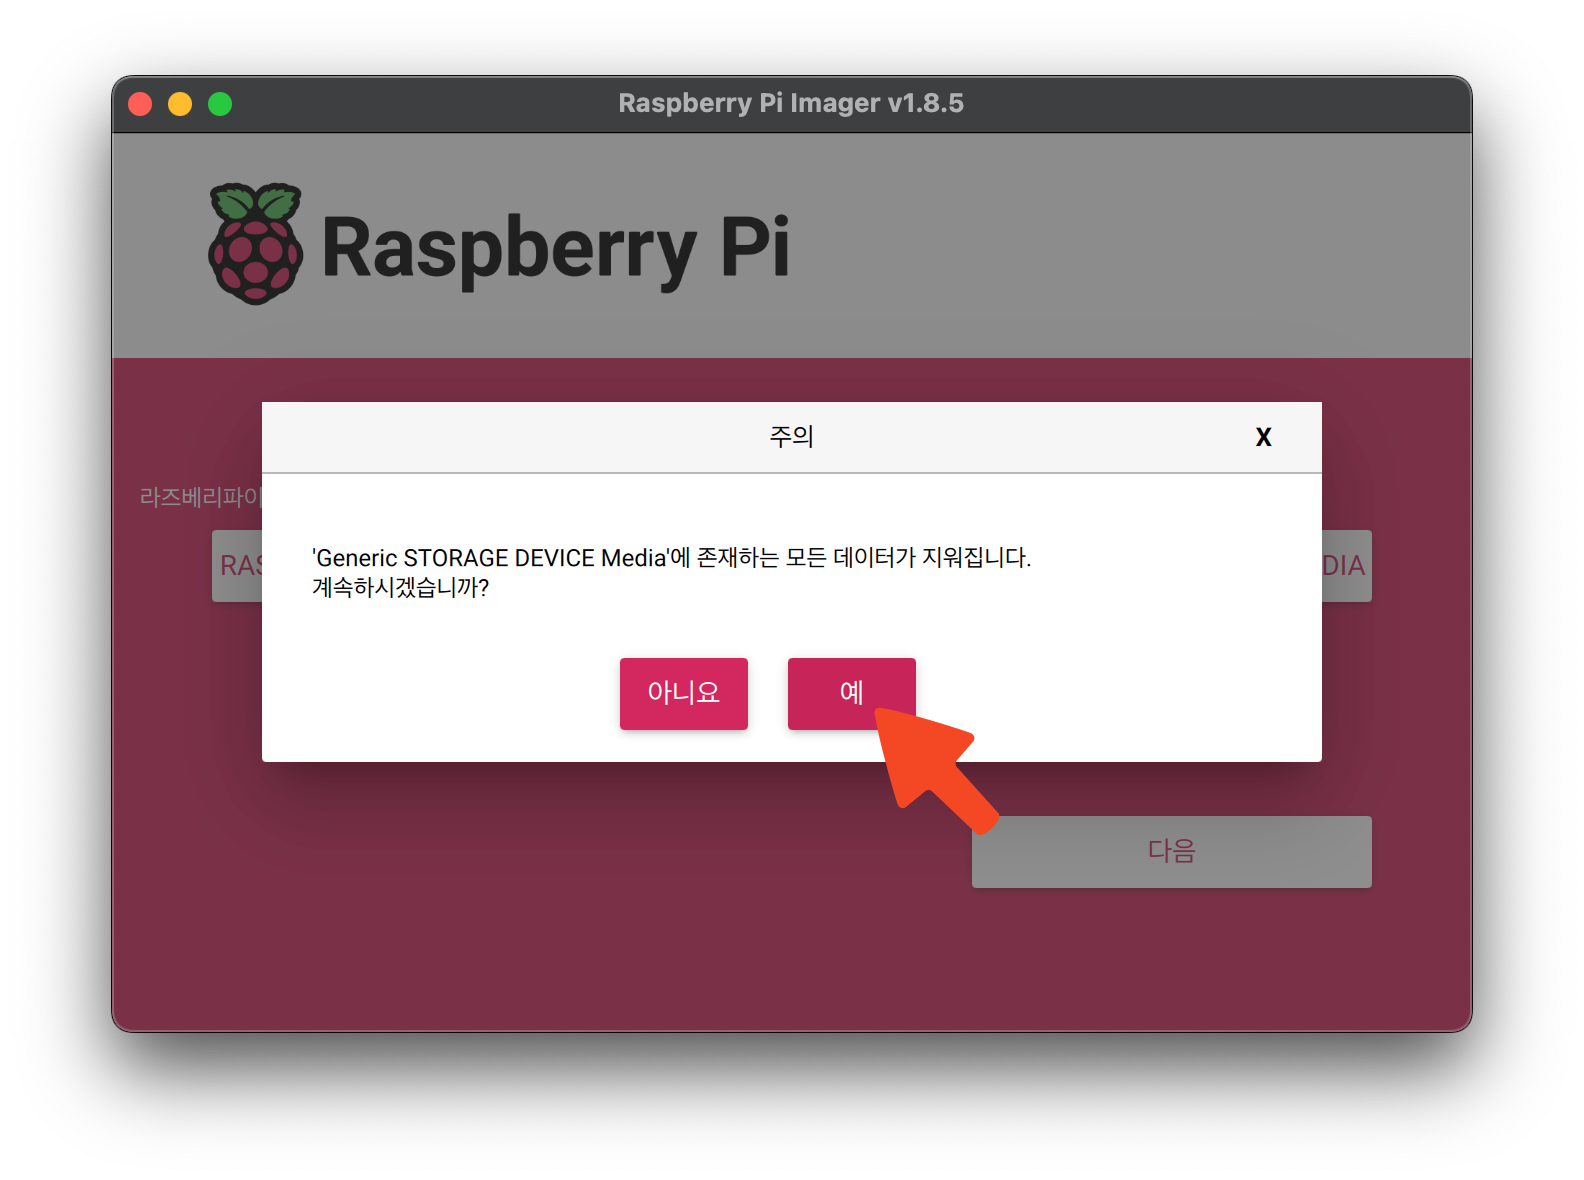Click the 주의 dialog title
Image resolution: width=1584 pixels, height=1180 pixels.
pyautogui.click(x=791, y=437)
